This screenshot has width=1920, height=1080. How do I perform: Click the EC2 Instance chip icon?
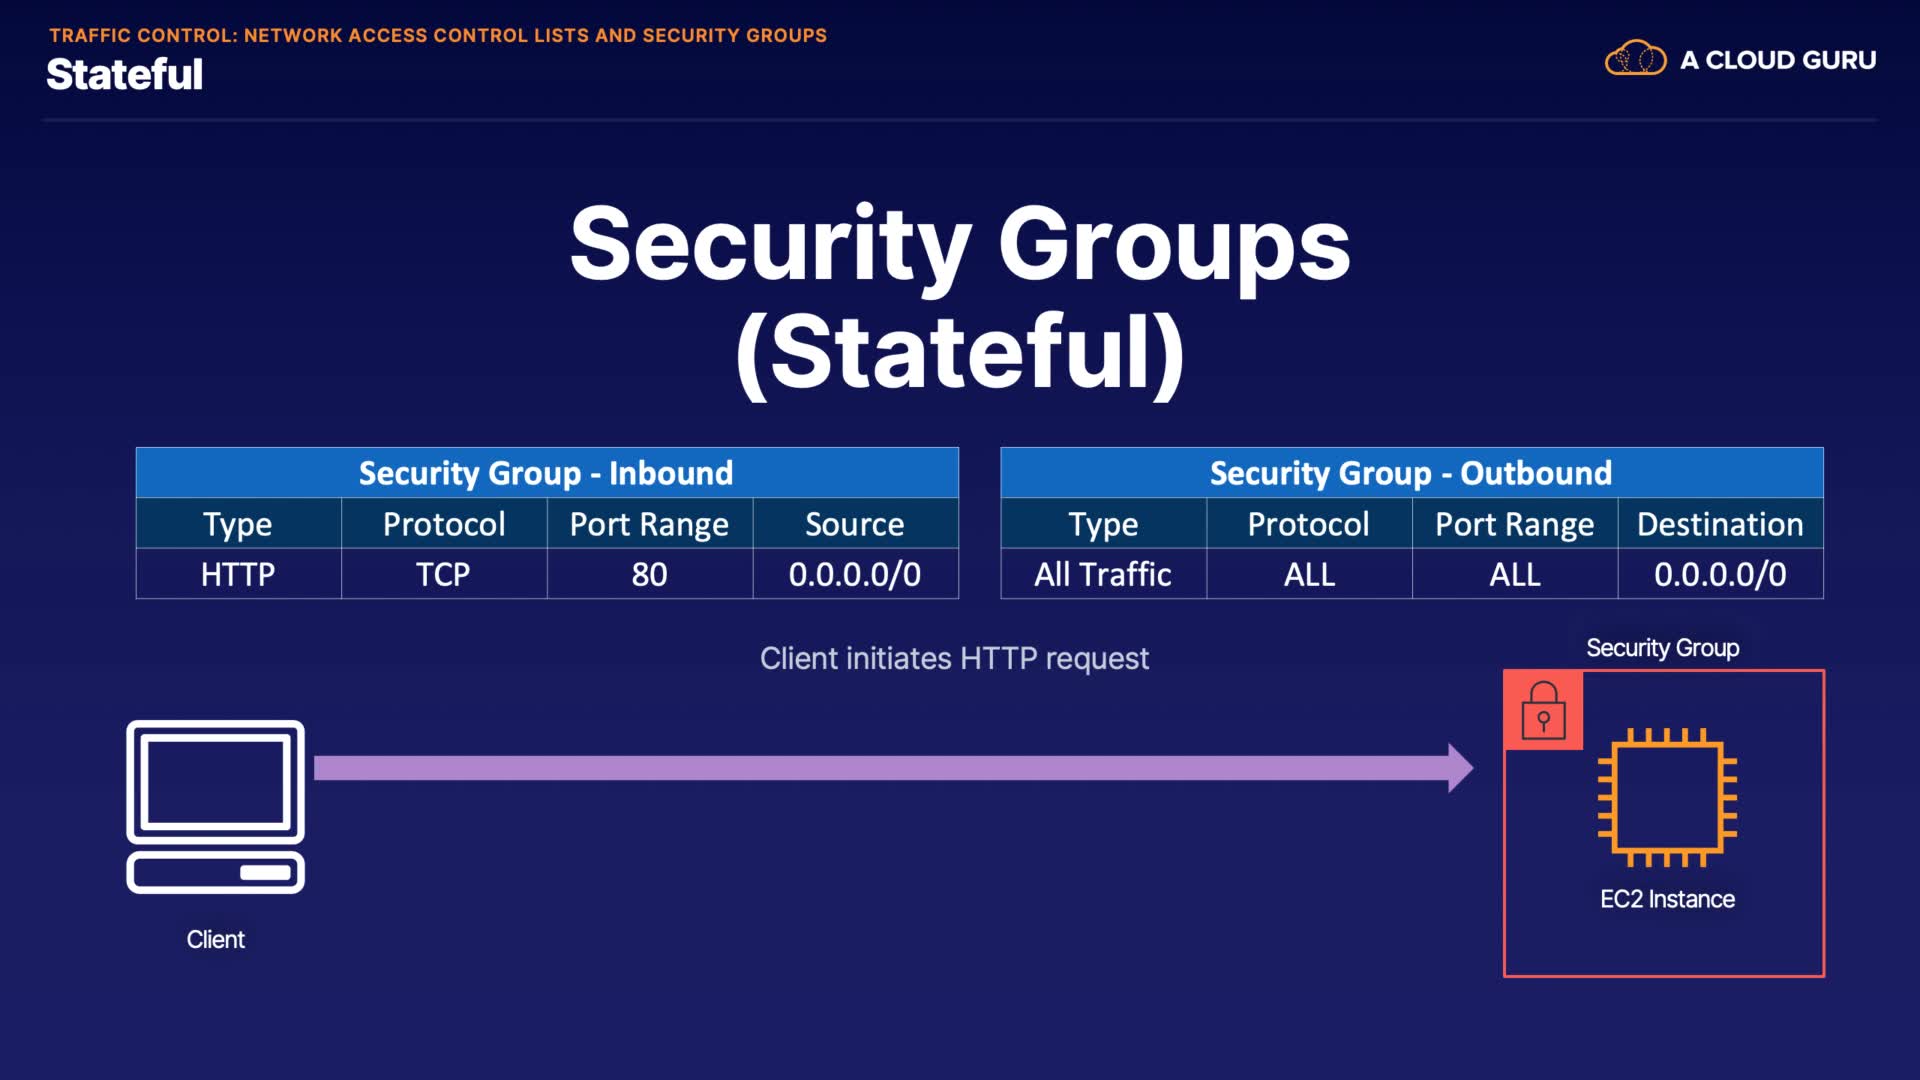pos(1667,797)
